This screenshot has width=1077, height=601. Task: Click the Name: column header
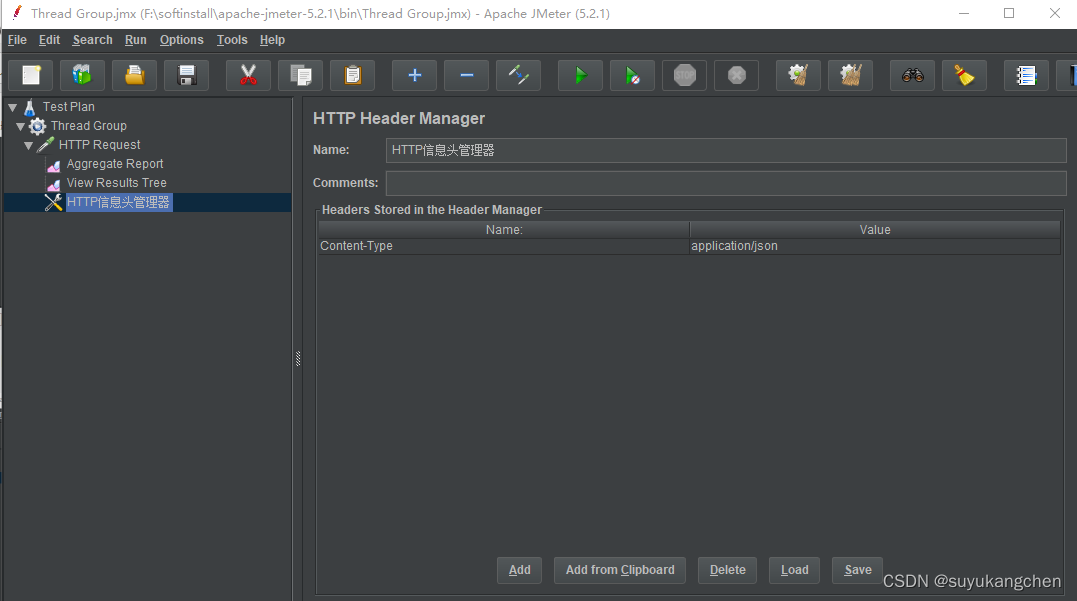[503, 230]
